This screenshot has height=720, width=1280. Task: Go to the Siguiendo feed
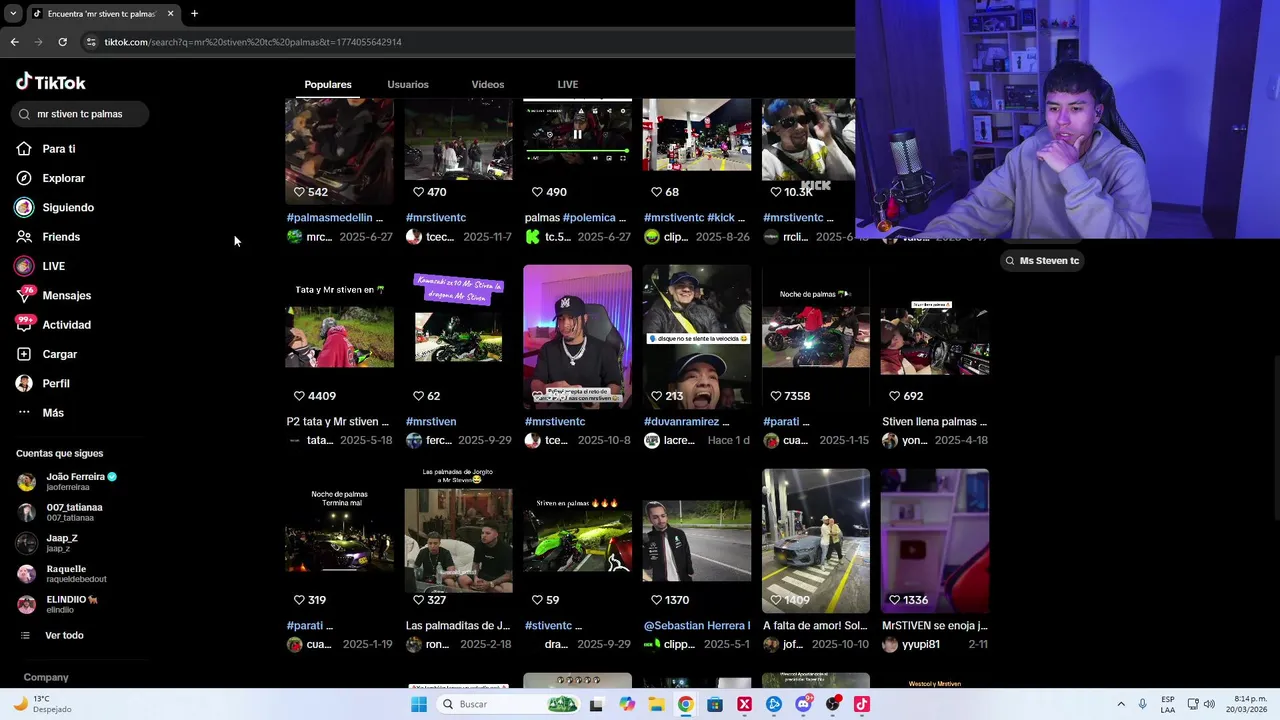(55, 207)
